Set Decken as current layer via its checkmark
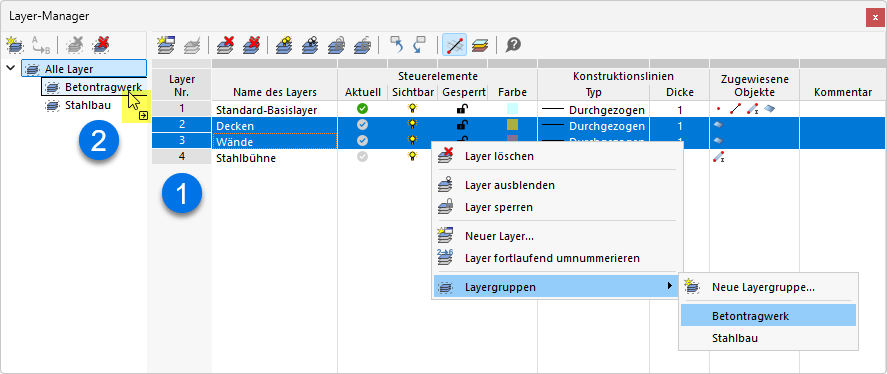887x374 pixels. pyautogui.click(x=363, y=124)
